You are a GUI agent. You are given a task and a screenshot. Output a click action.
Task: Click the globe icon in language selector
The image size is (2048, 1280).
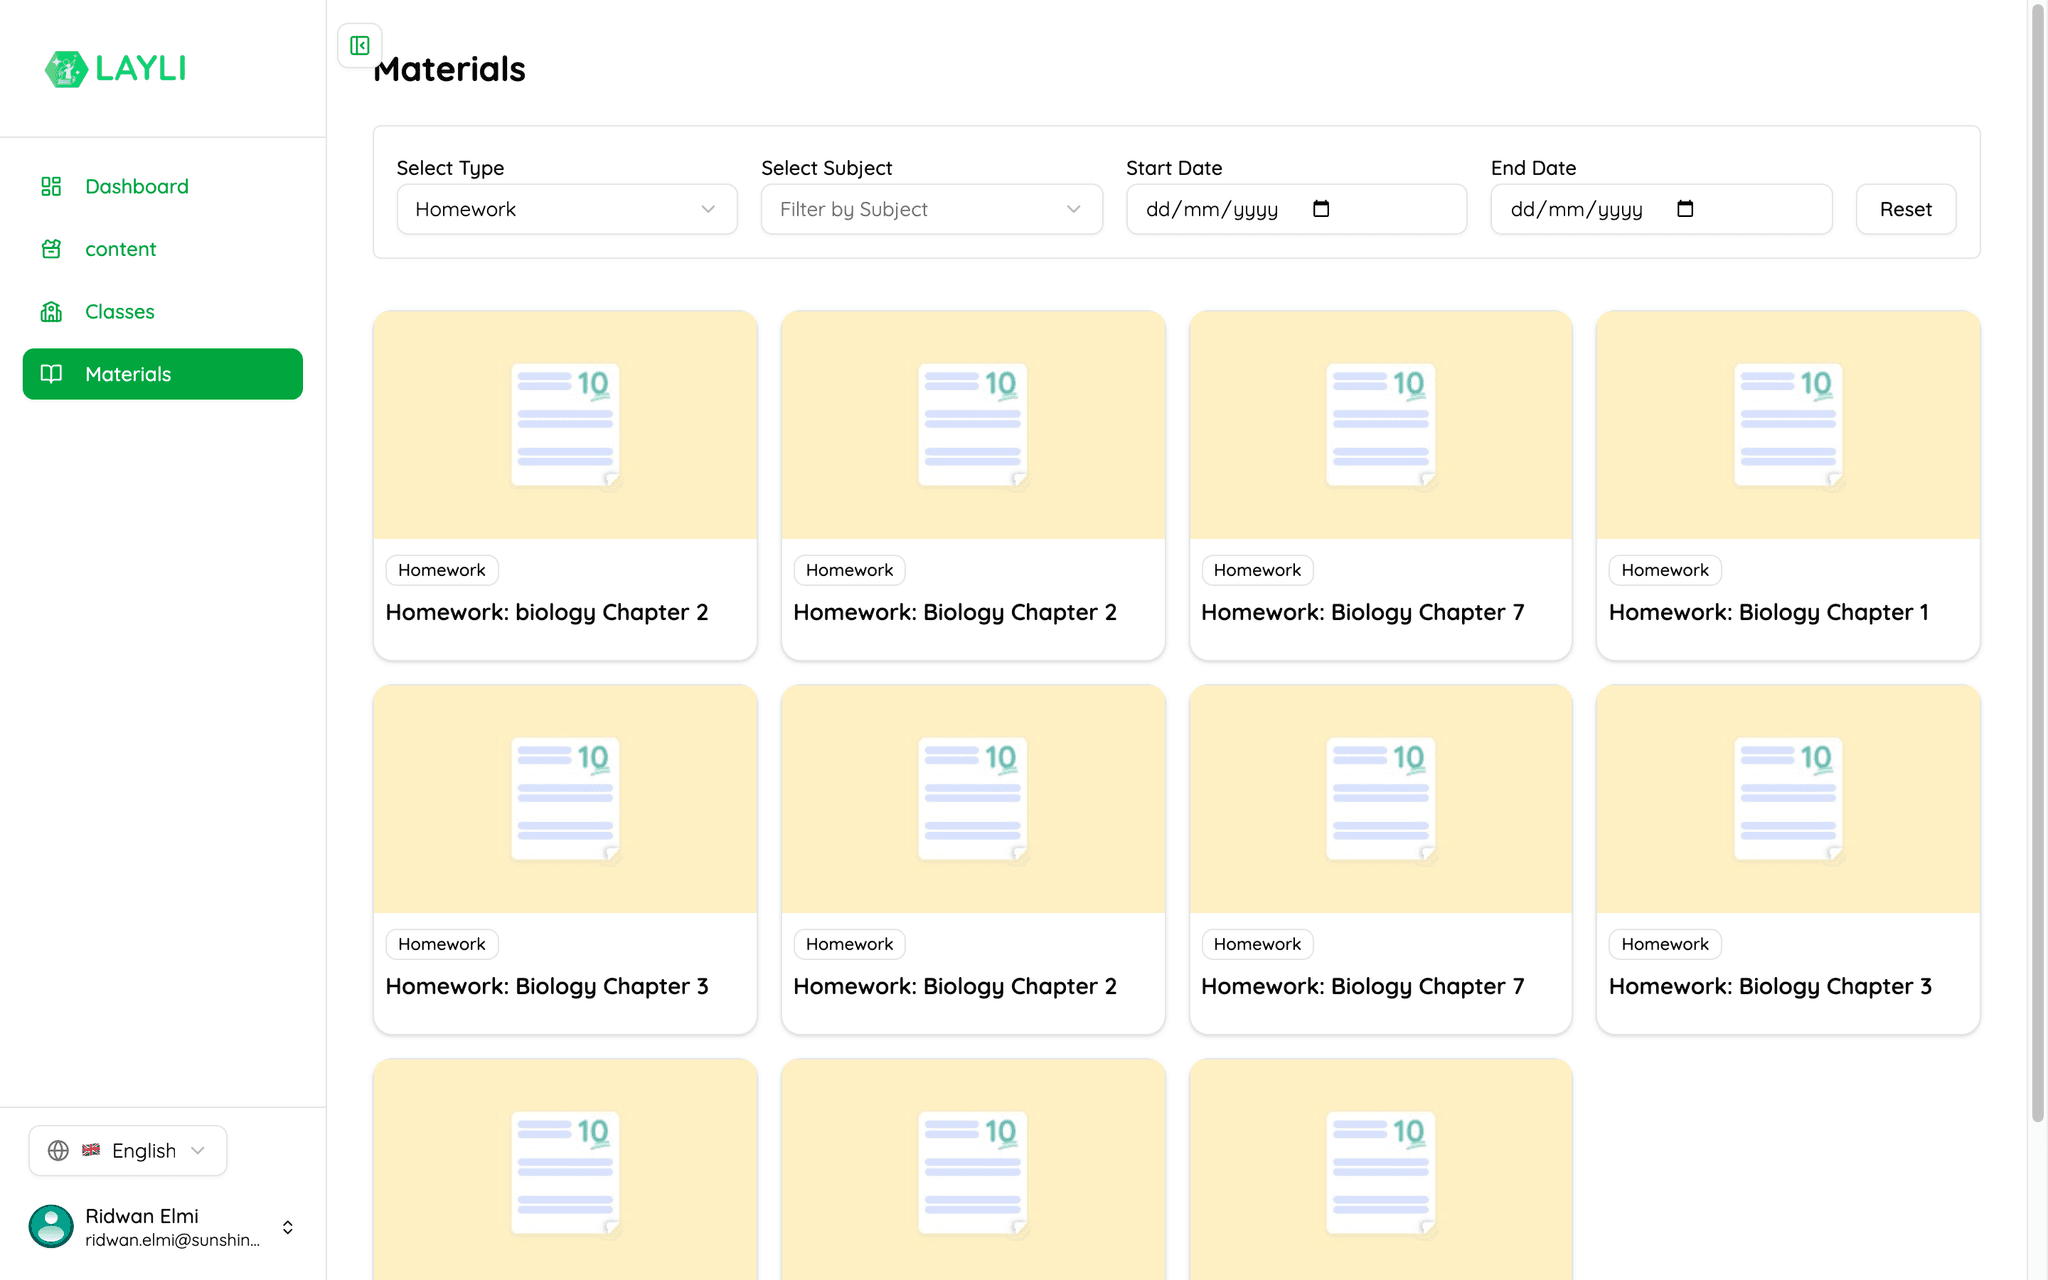coord(59,1151)
